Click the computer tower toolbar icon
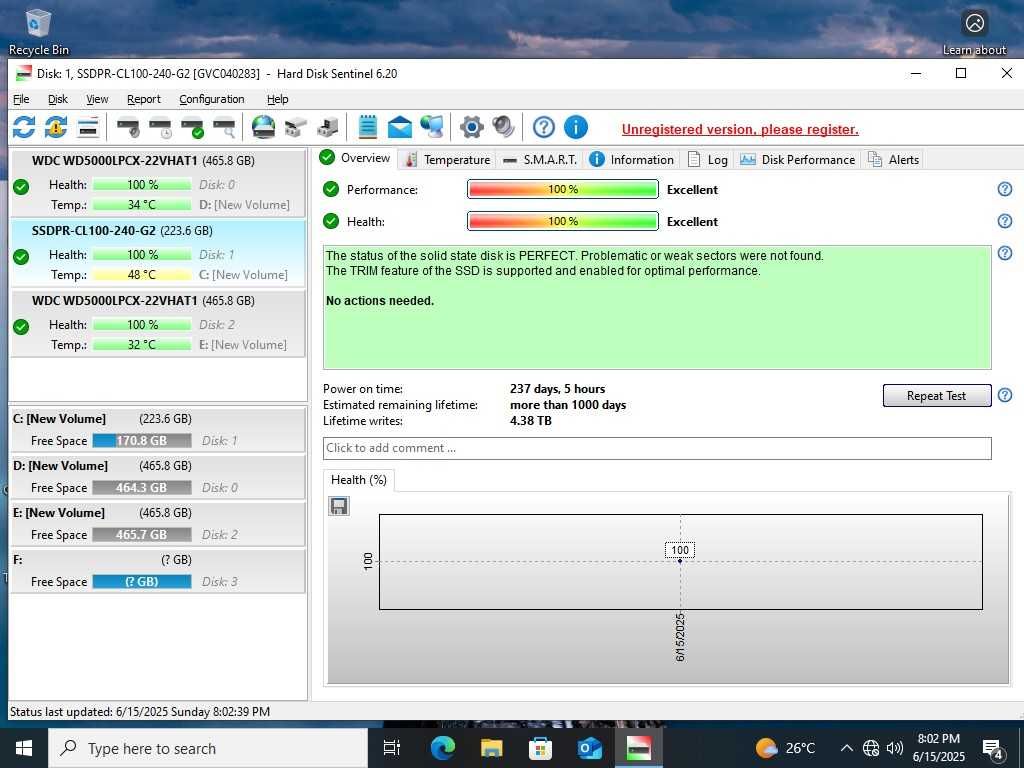This screenshot has width=1024, height=768. point(327,127)
